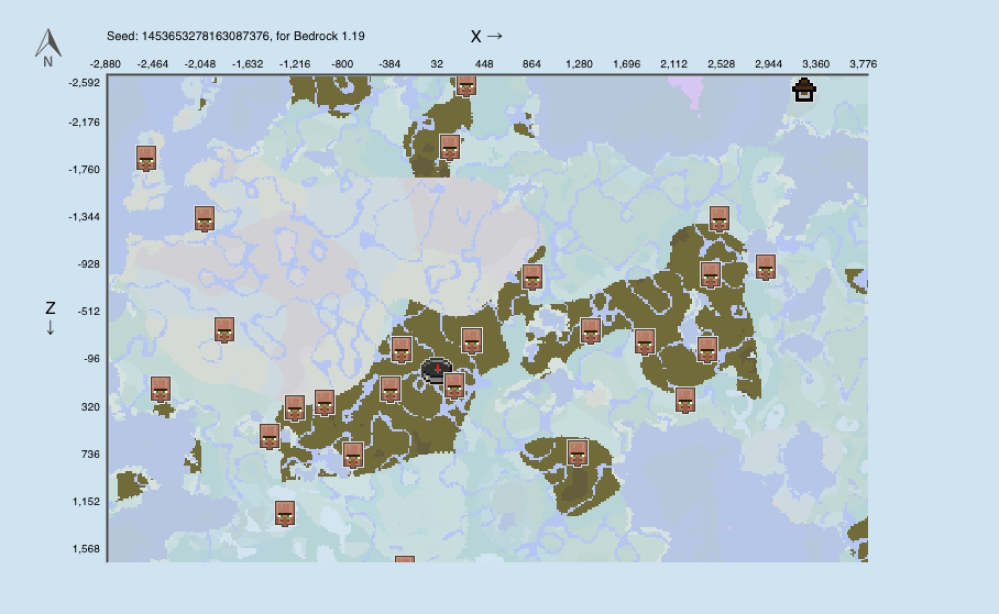Click village marker near X 2,400, Z -210
999x614 pixels.
coord(707,350)
